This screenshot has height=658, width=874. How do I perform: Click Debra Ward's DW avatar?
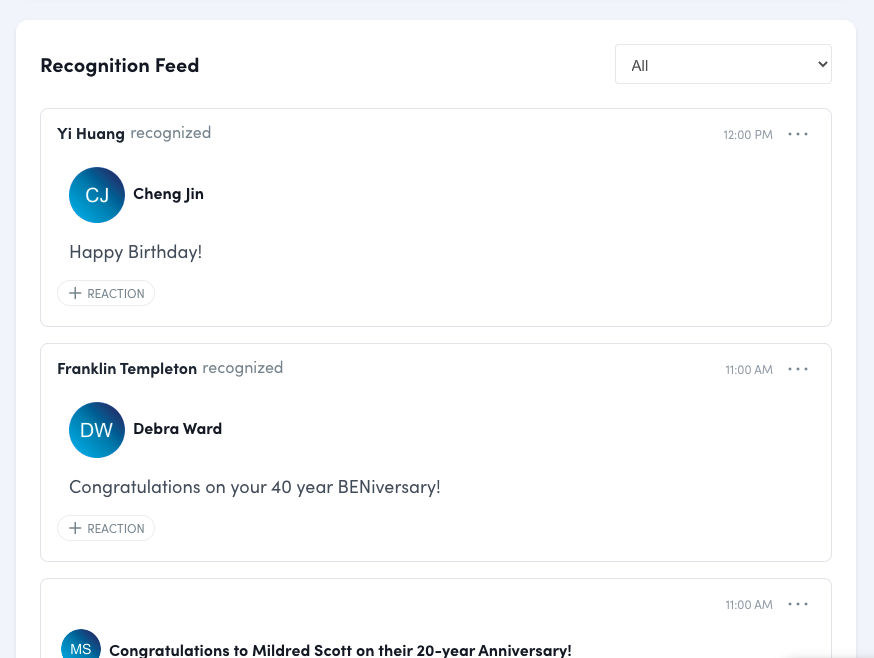point(97,430)
